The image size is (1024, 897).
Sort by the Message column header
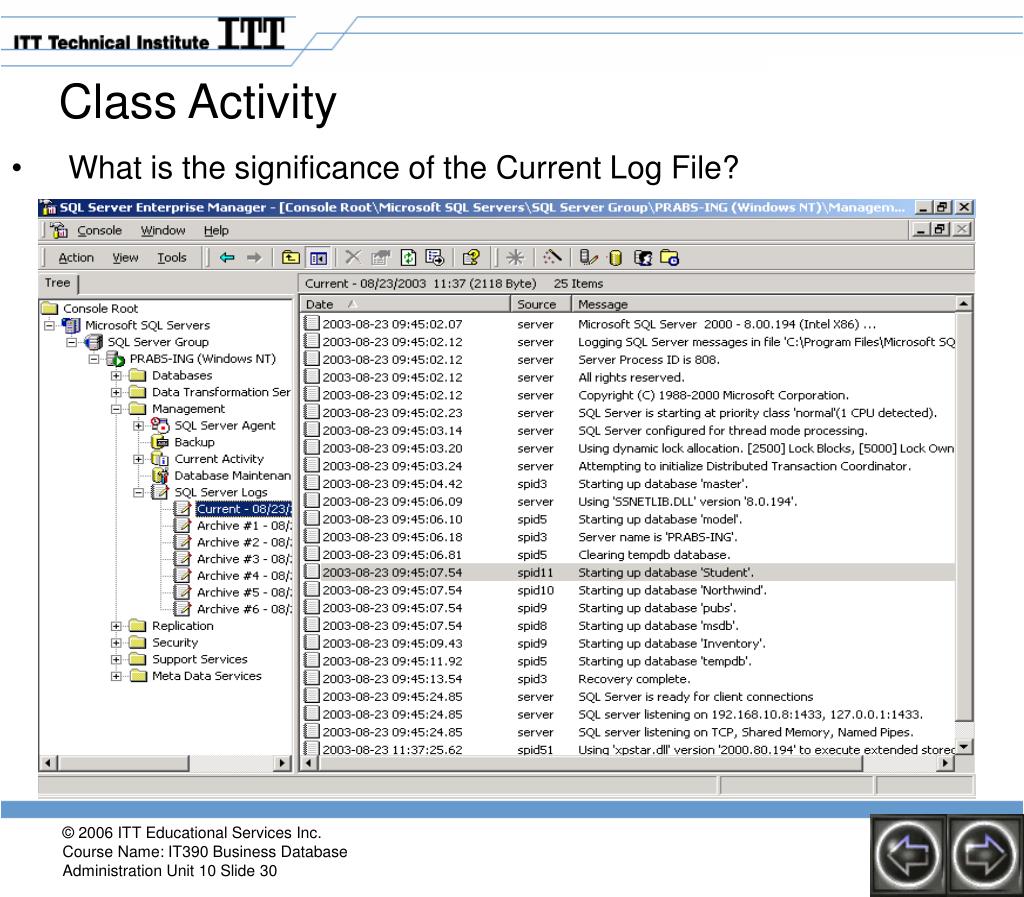click(x=763, y=304)
